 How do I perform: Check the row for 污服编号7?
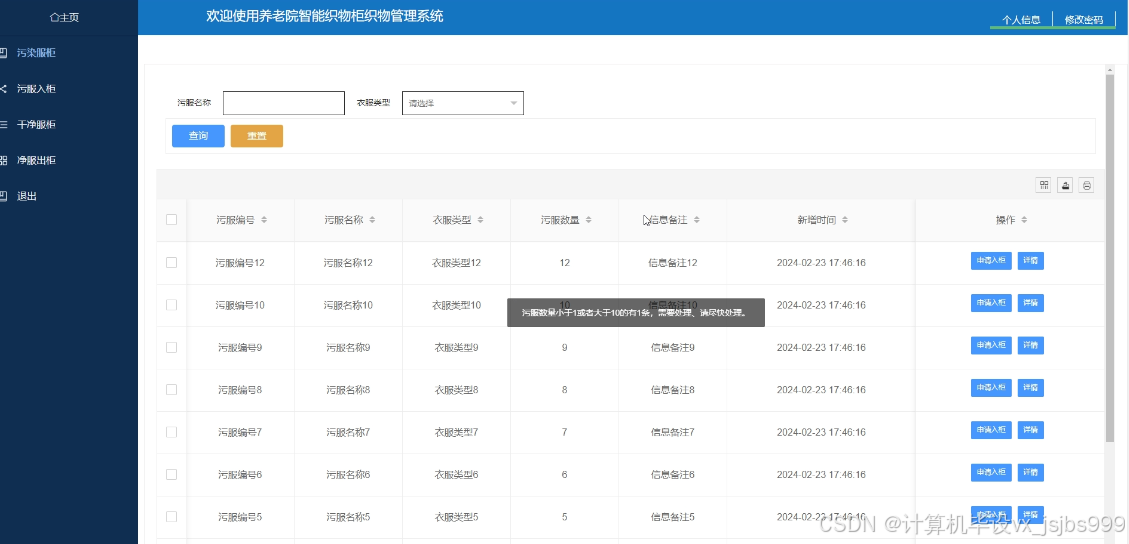click(171, 432)
